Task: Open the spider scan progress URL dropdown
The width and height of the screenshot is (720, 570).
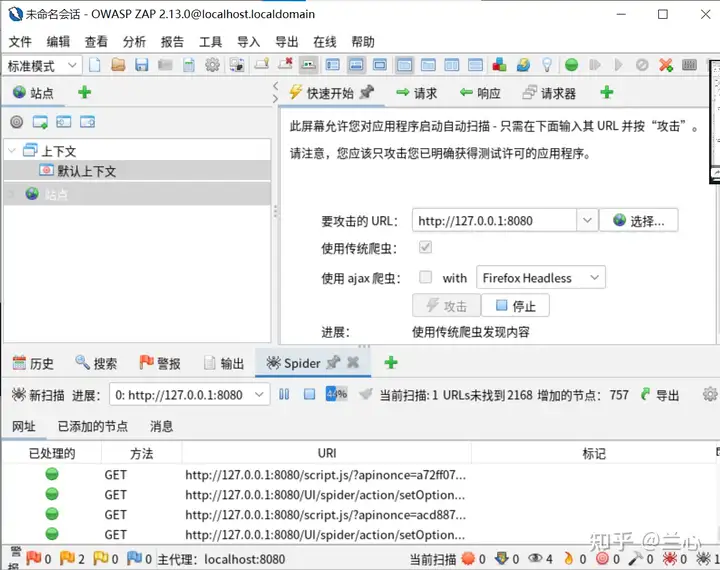Action: [x=189, y=395]
